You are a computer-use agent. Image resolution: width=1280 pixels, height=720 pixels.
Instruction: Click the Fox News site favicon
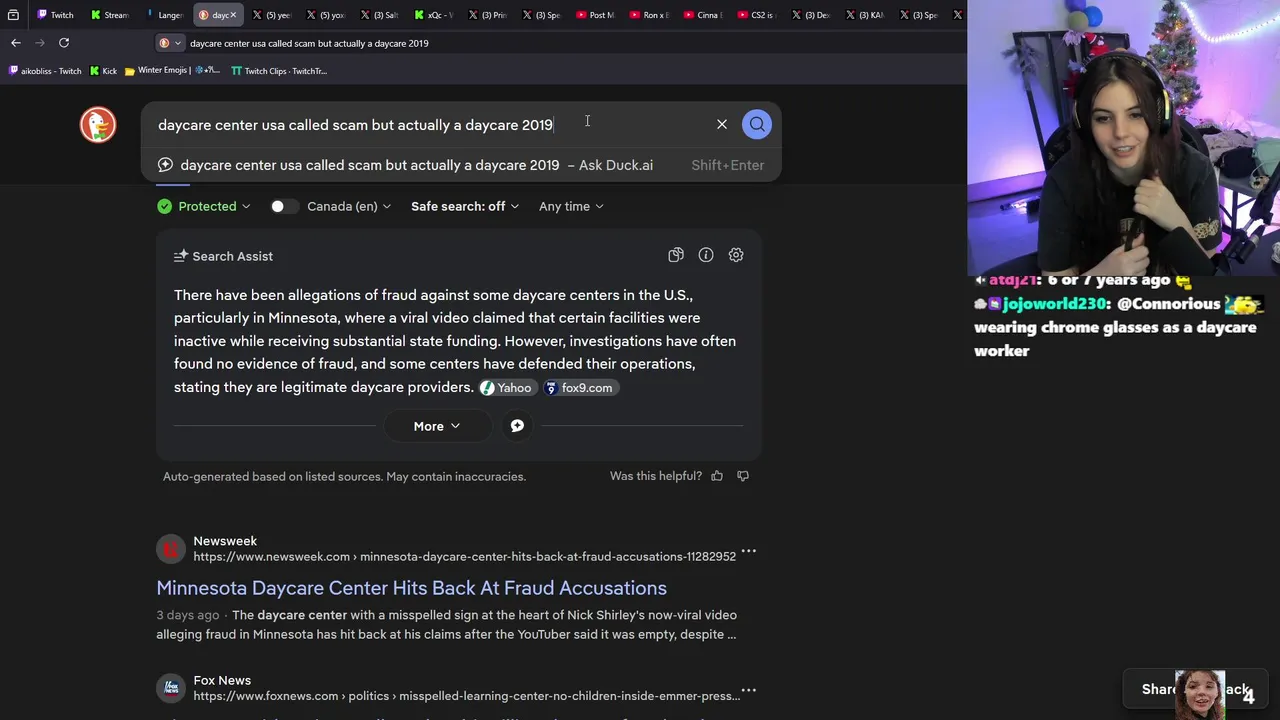tap(171, 688)
